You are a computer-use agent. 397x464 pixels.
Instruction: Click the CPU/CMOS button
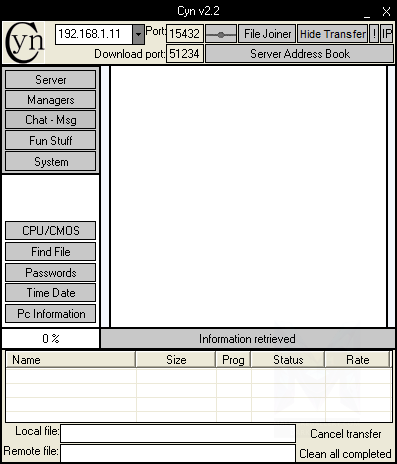[x=51, y=231]
